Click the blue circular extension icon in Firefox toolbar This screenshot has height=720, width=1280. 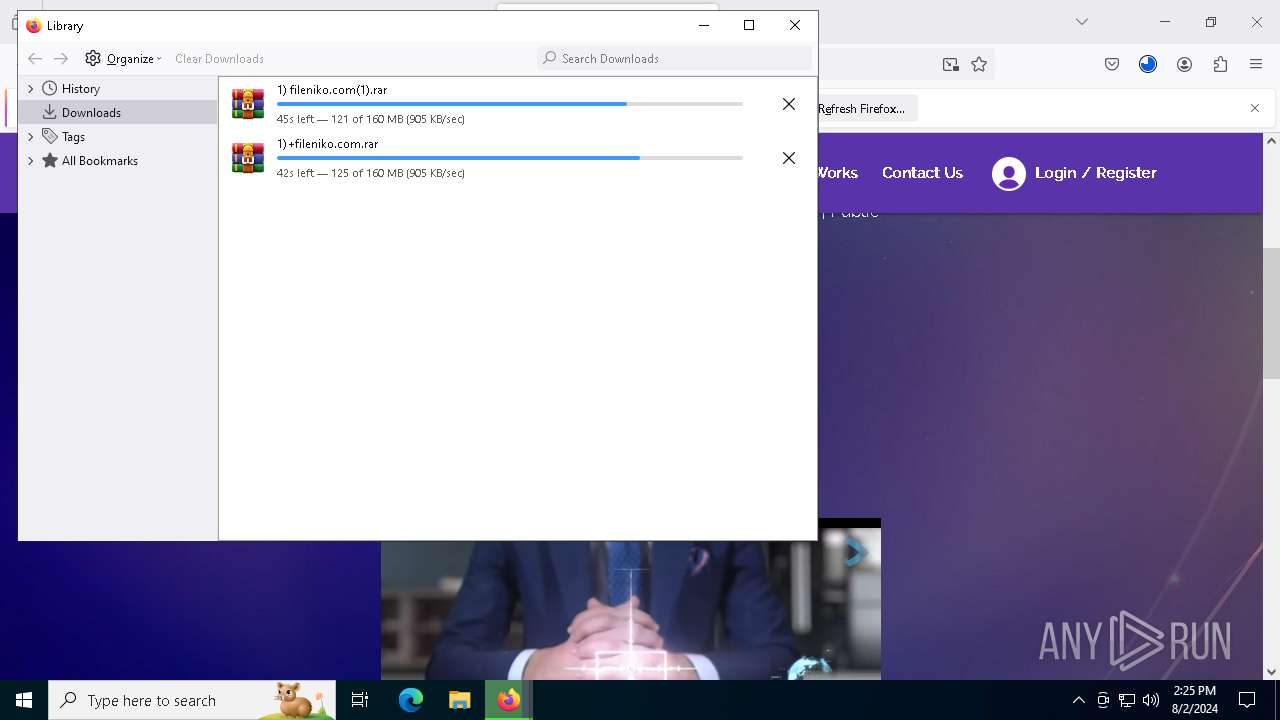click(x=1148, y=65)
